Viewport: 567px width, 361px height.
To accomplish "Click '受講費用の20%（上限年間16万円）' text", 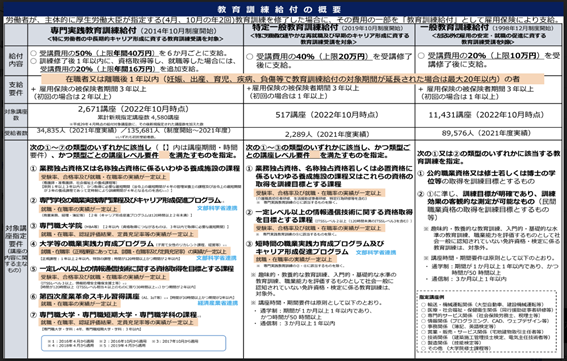I will [x=99, y=69].
